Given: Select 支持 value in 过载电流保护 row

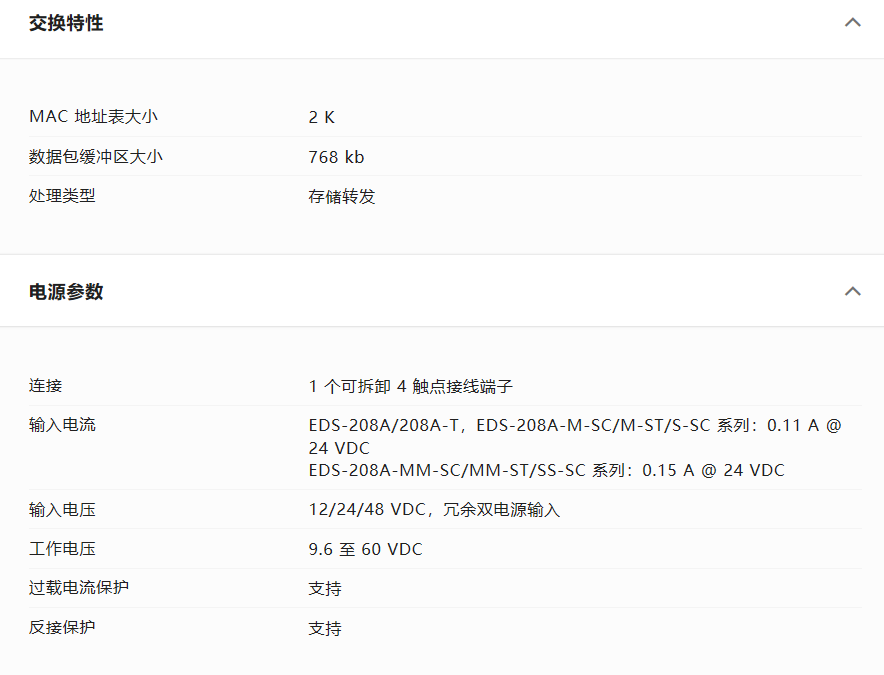Looking at the screenshot, I should (325, 588).
